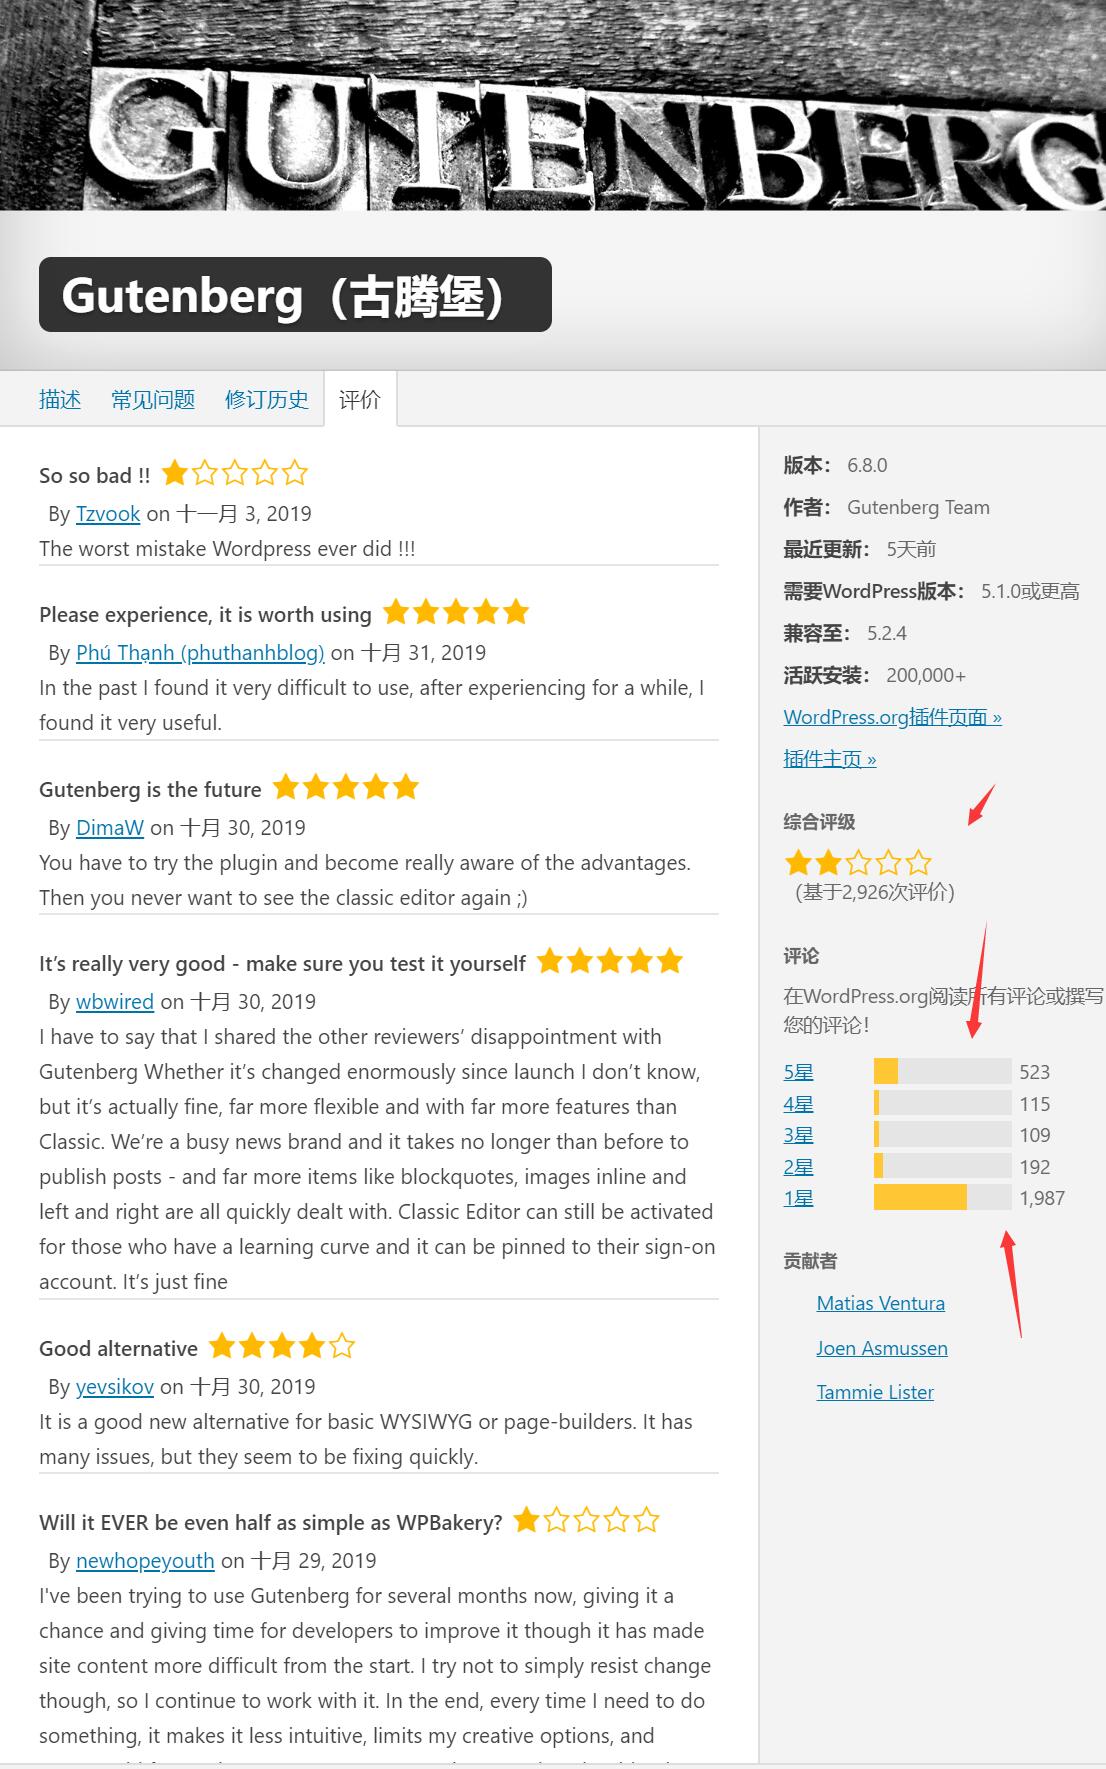The image size is (1106, 1769).
Task: Click the 1,987 one-star review count
Action: pyautogui.click(x=1042, y=1198)
